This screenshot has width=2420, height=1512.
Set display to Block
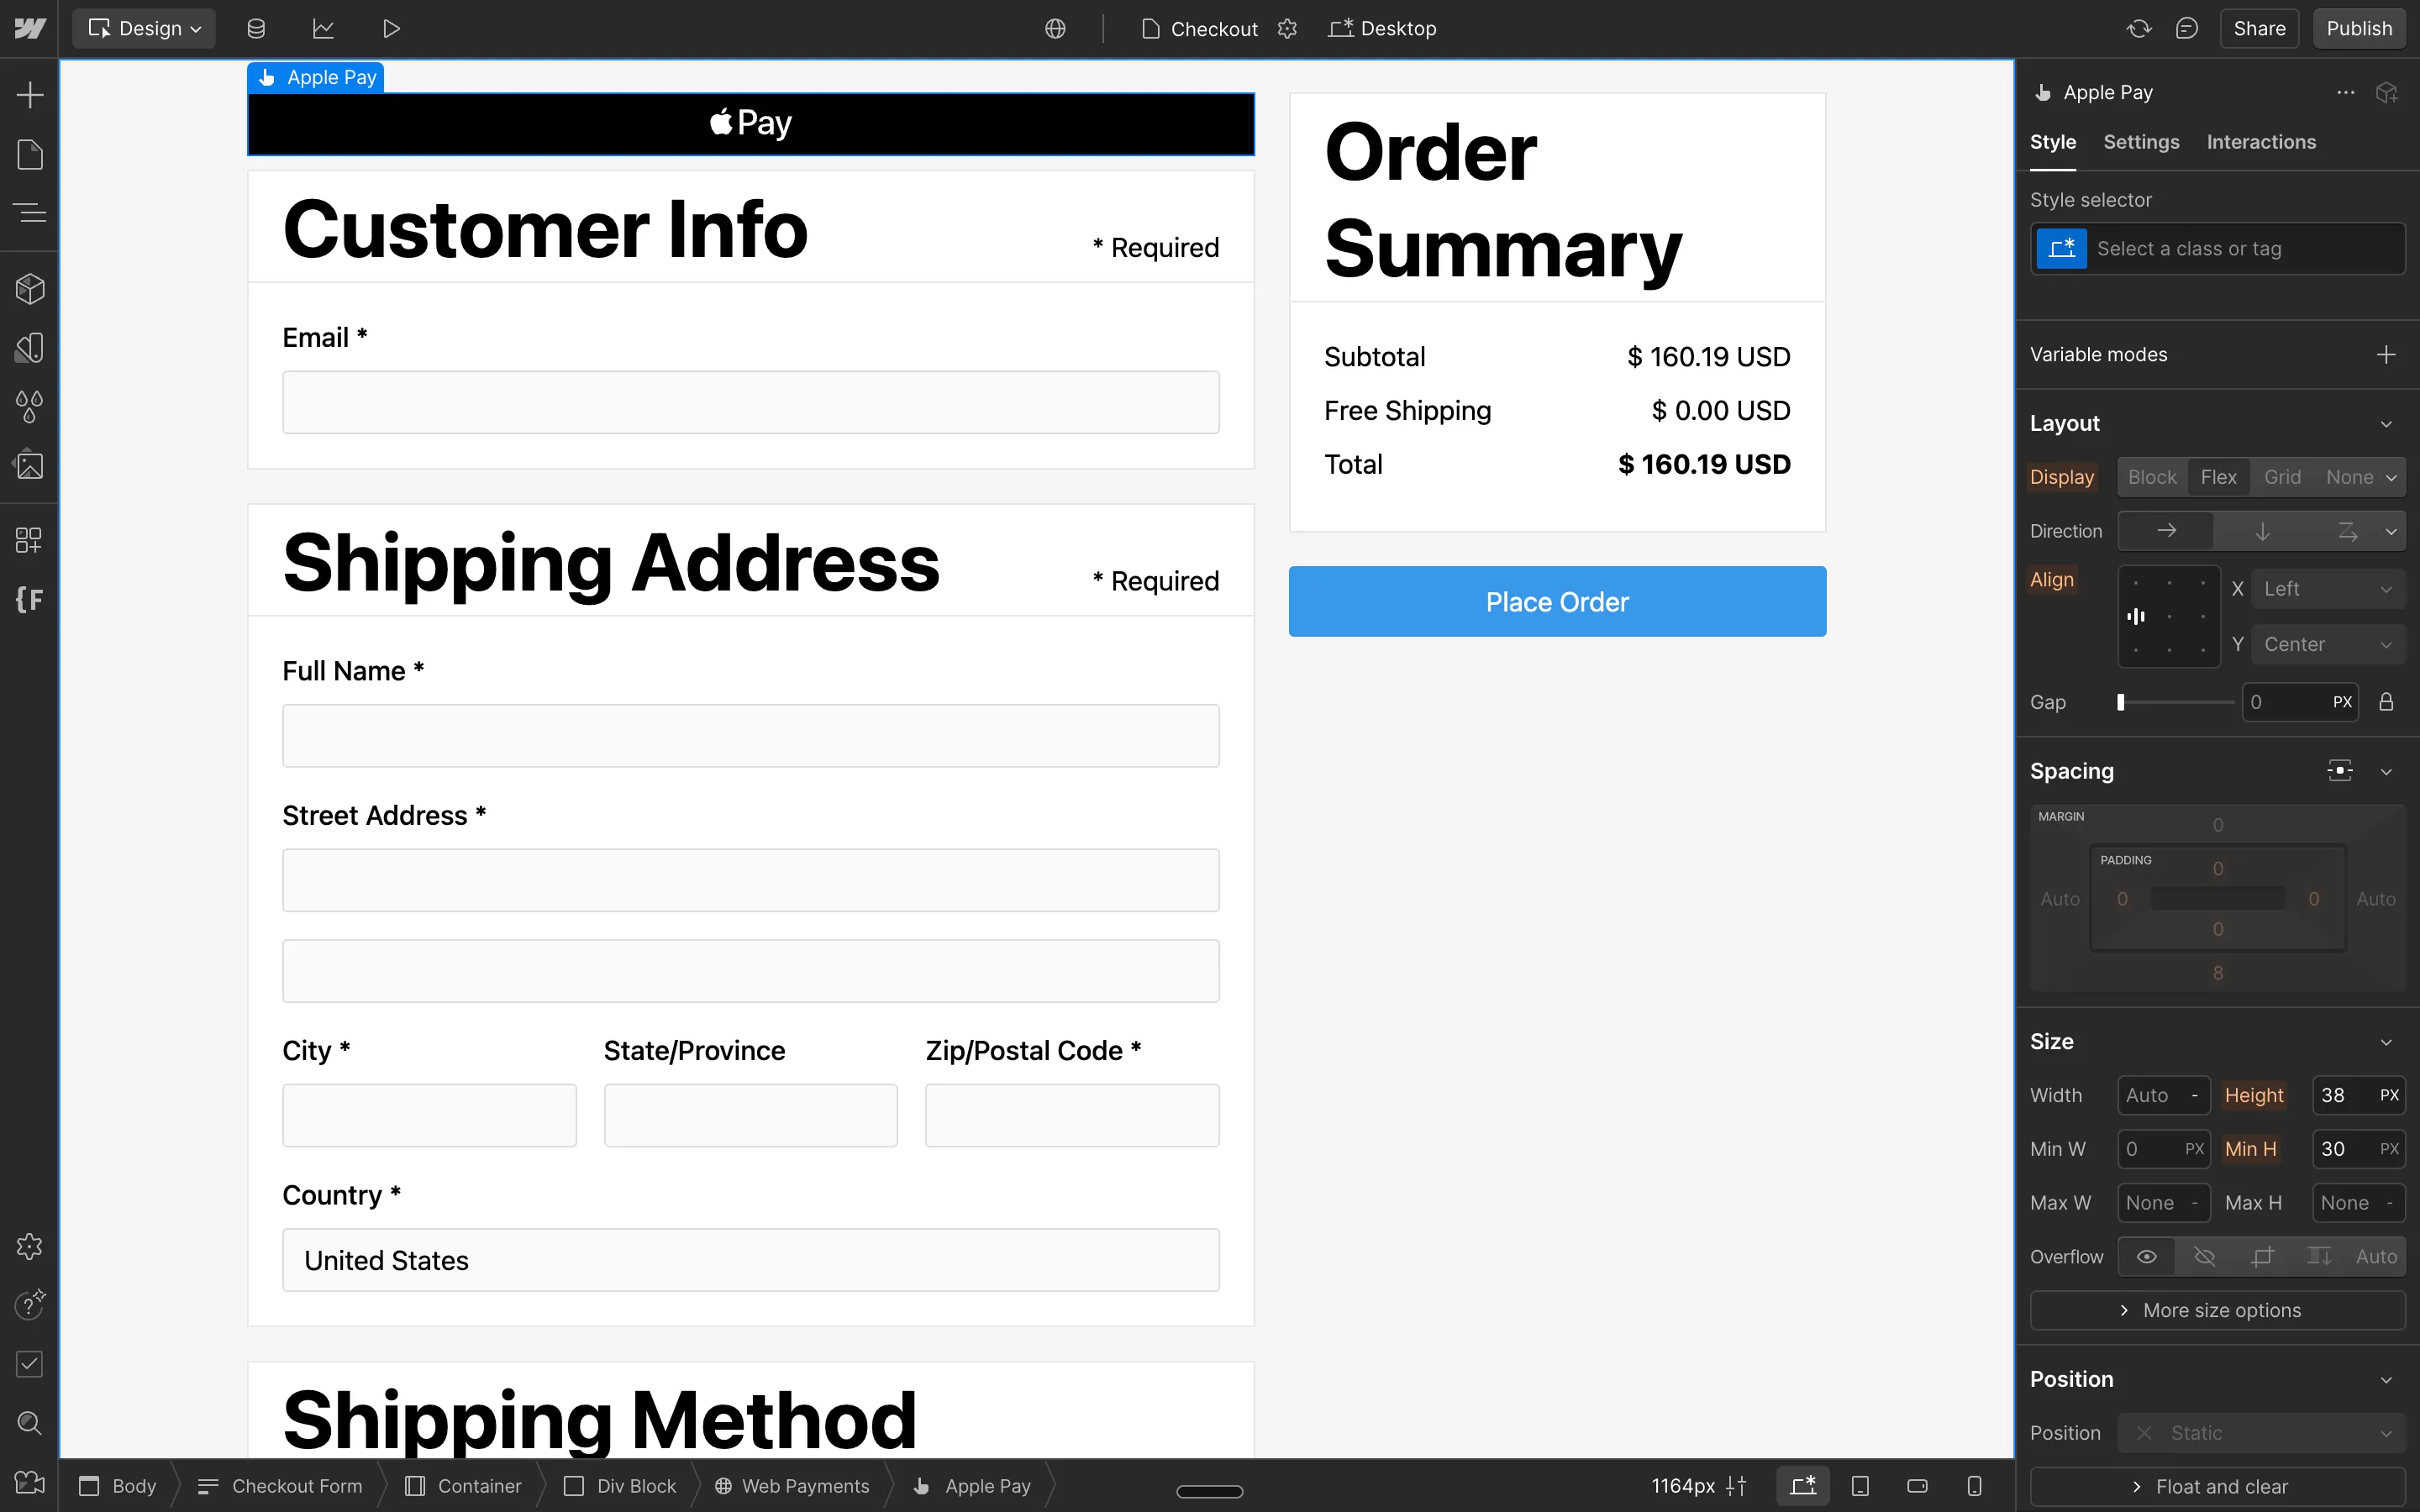tap(2152, 477)
